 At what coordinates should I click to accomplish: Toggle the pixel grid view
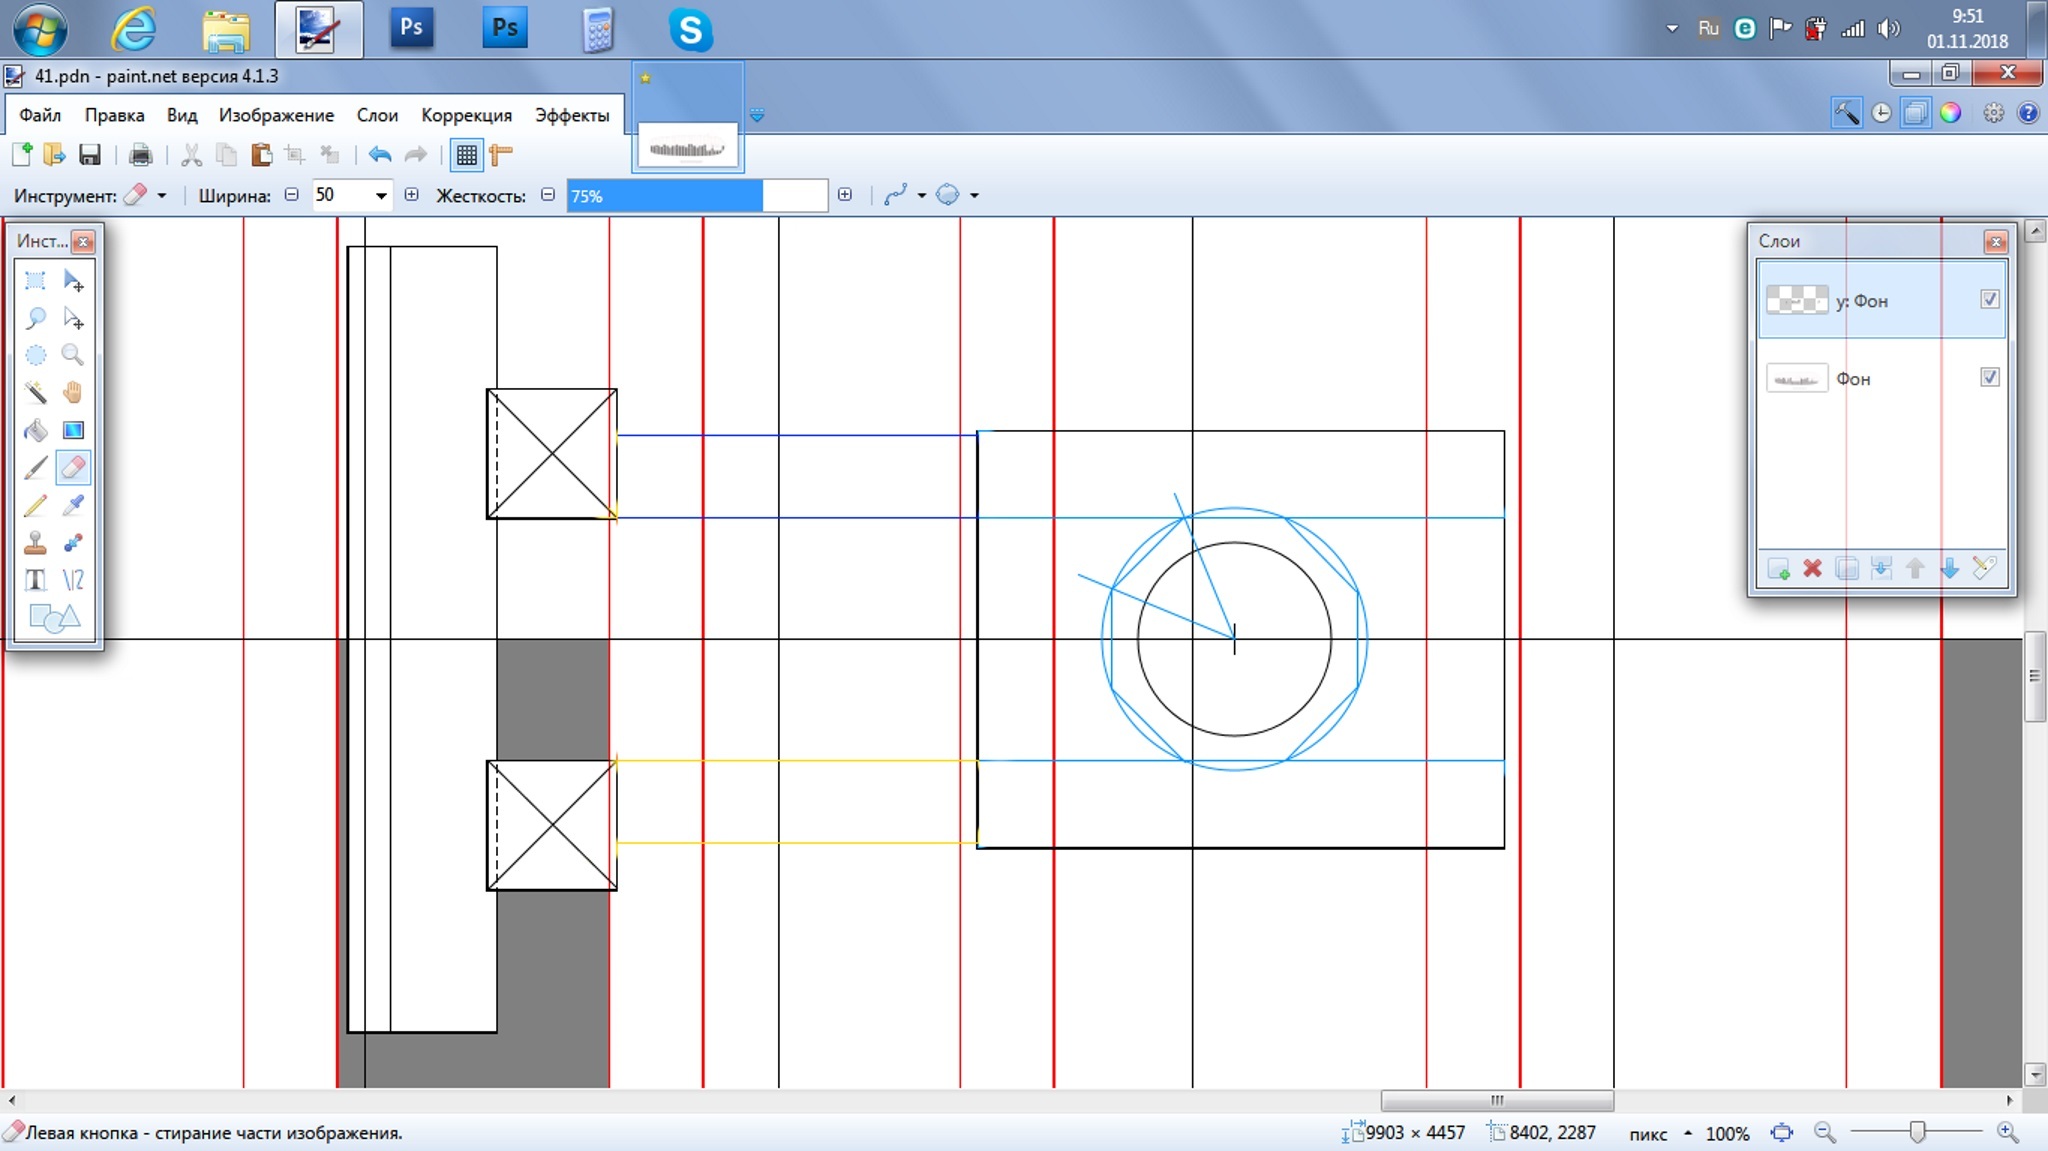point(466,155)
